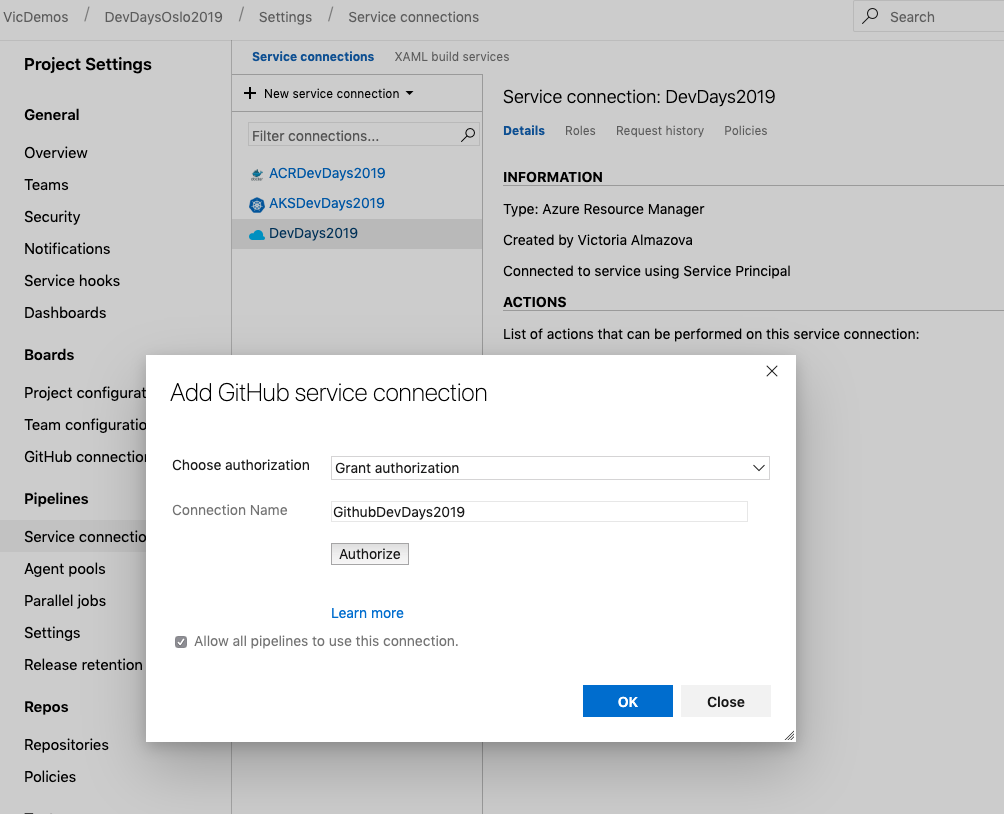The height and width of the screenshot is (814, 1004).
Task: Click the Connection Name input field
Action: coord(538,511)
